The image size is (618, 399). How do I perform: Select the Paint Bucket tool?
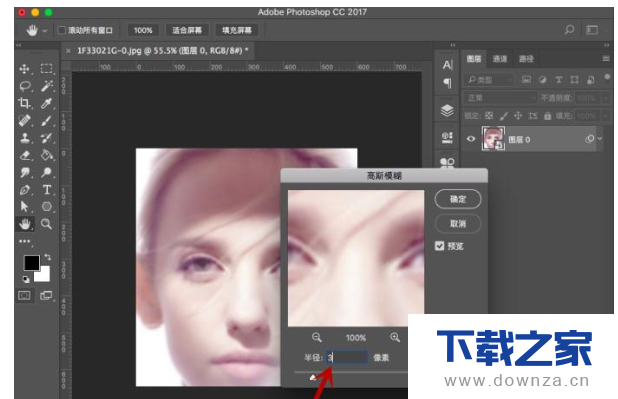(47, 155)
